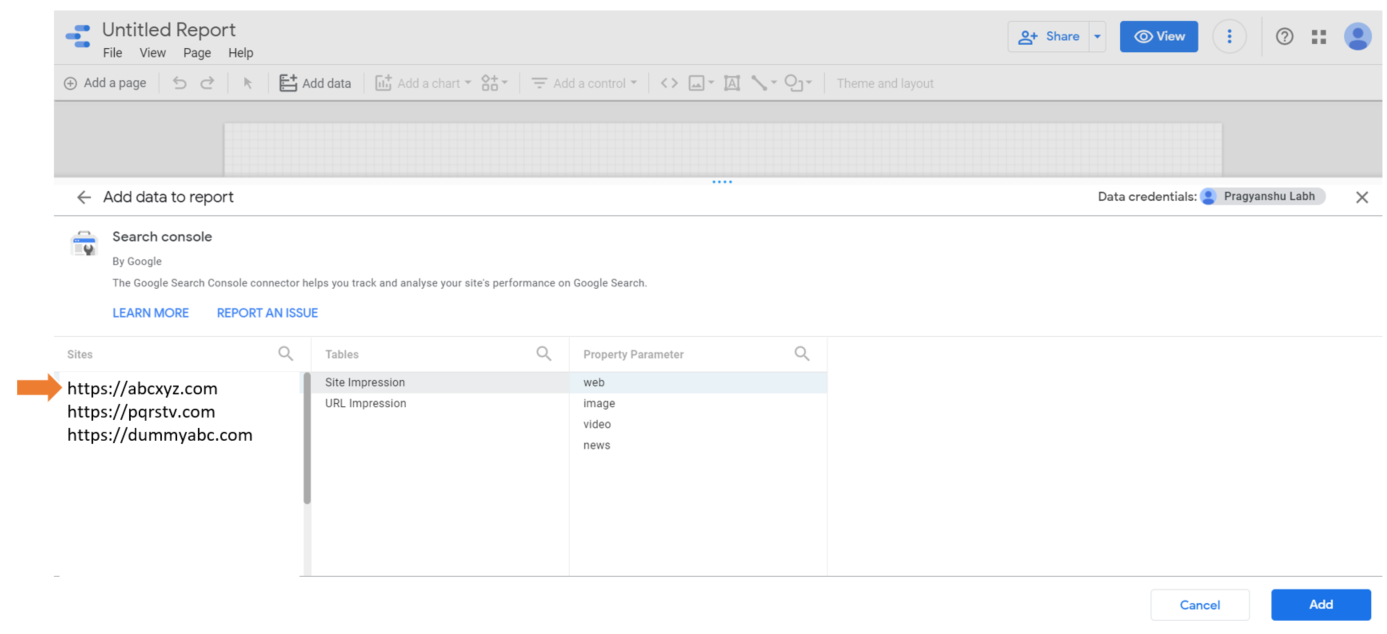Rename the Untitled Report title
Viewport: 1387px width, 634px height.
[x=169, y=29]
